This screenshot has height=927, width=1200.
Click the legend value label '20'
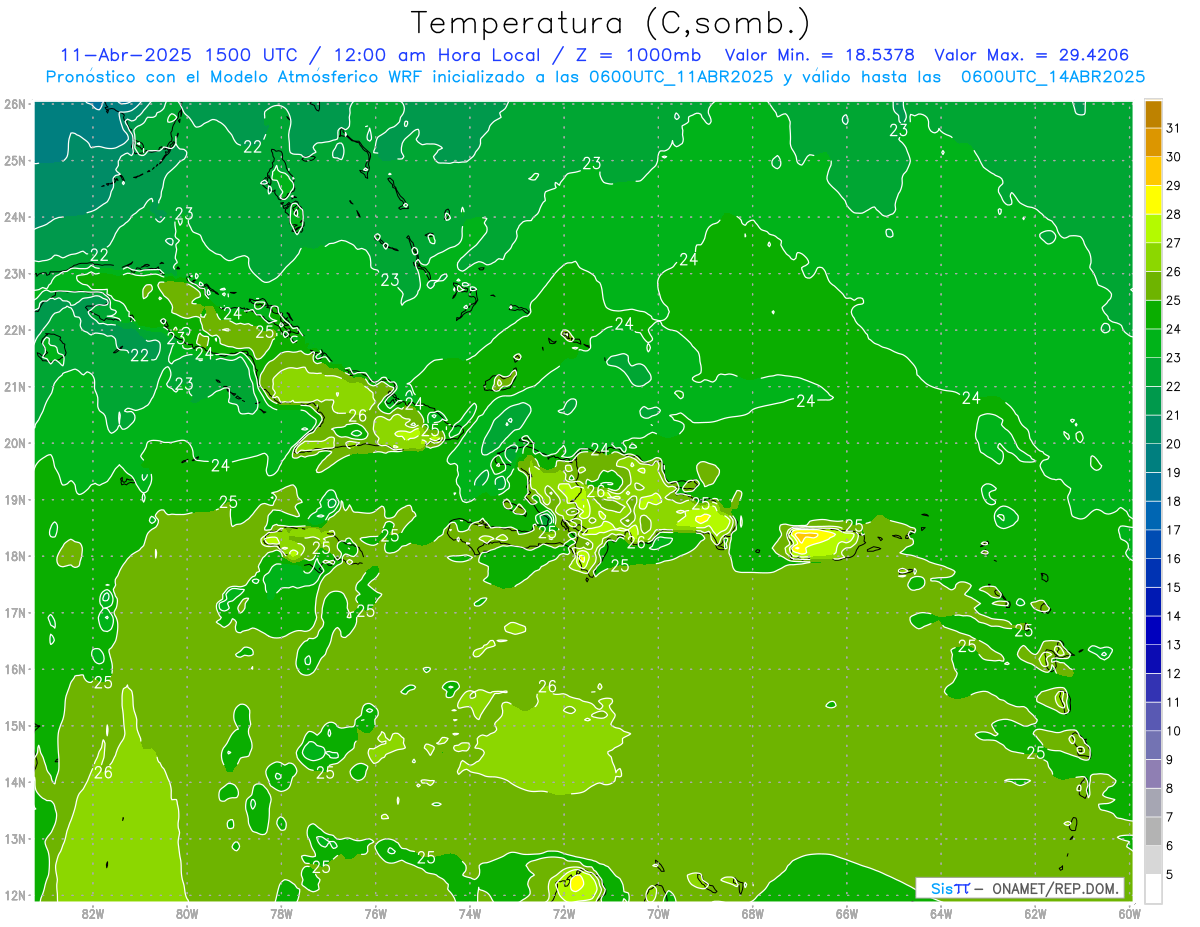tap(1173, 444)
